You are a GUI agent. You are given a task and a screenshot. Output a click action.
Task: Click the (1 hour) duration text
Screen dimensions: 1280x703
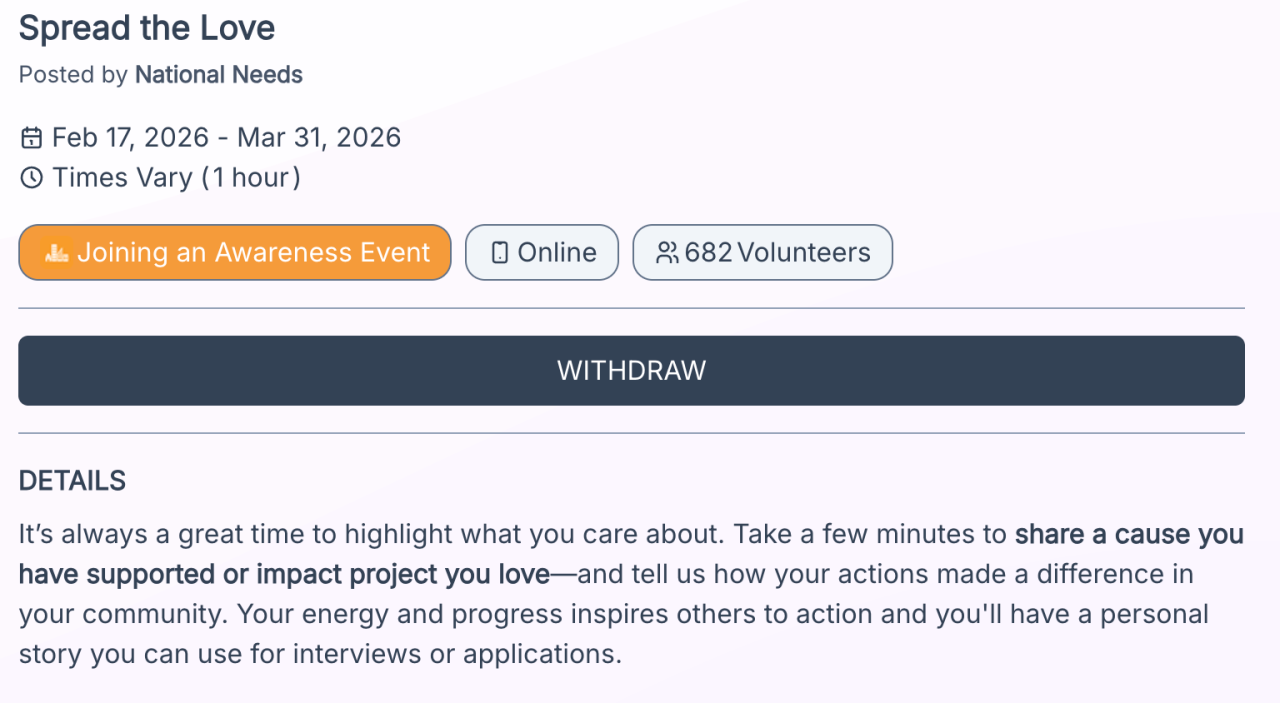[x=251, y=178]
